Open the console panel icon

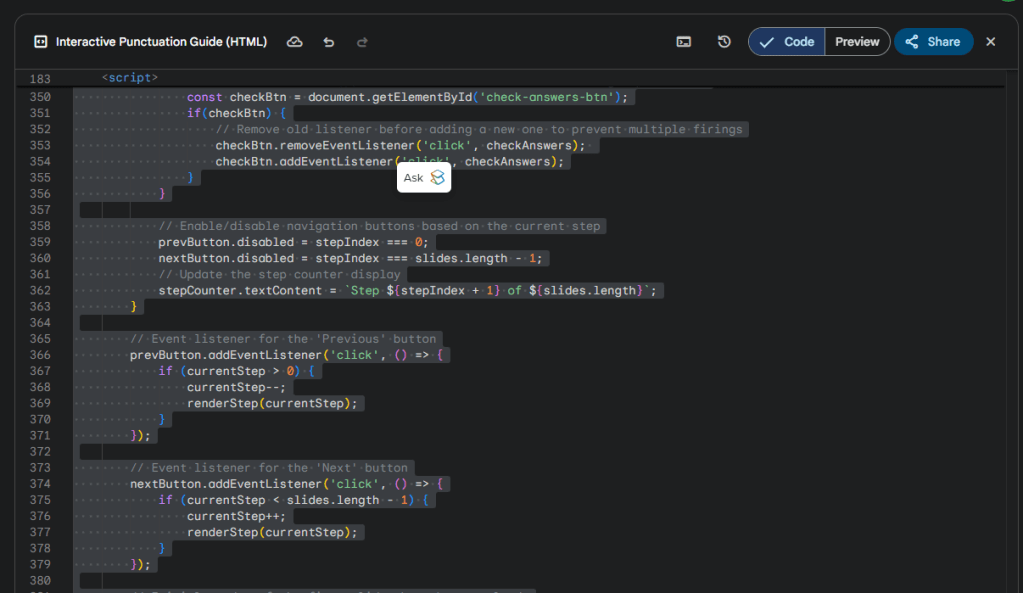(x=684, y=42)
